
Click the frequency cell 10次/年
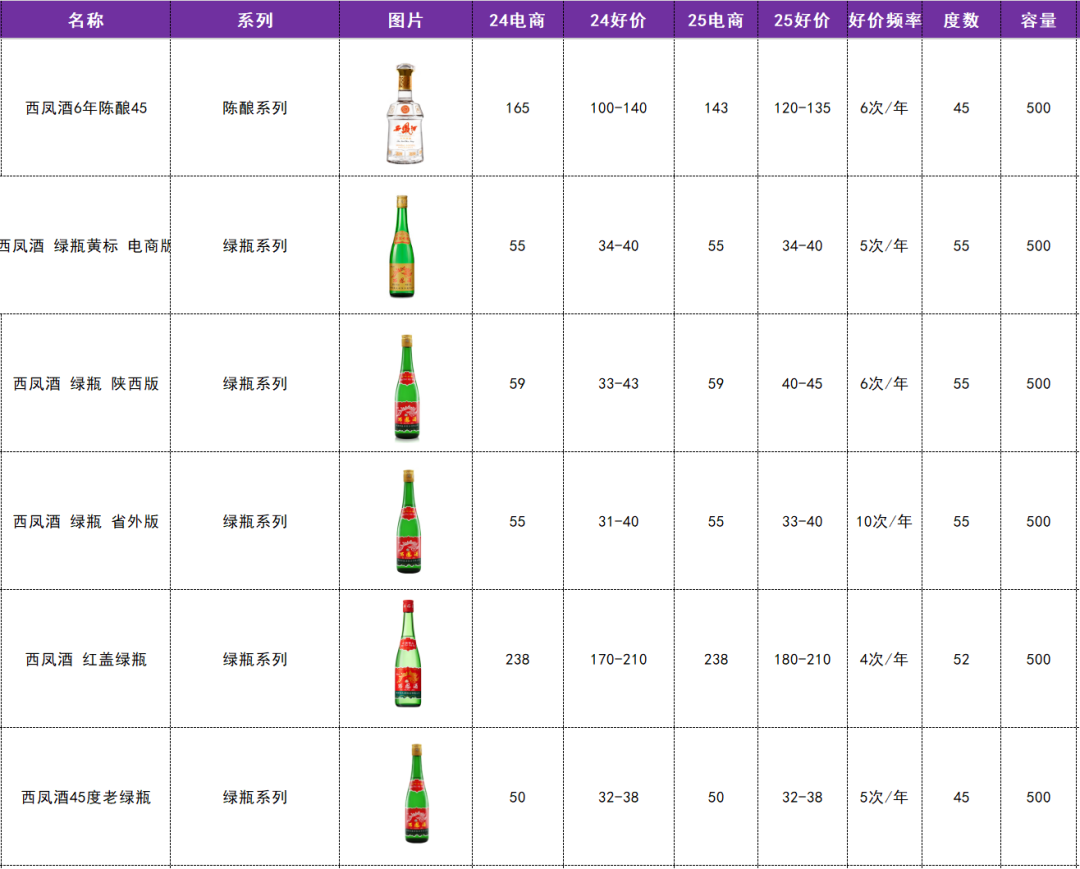884,521
